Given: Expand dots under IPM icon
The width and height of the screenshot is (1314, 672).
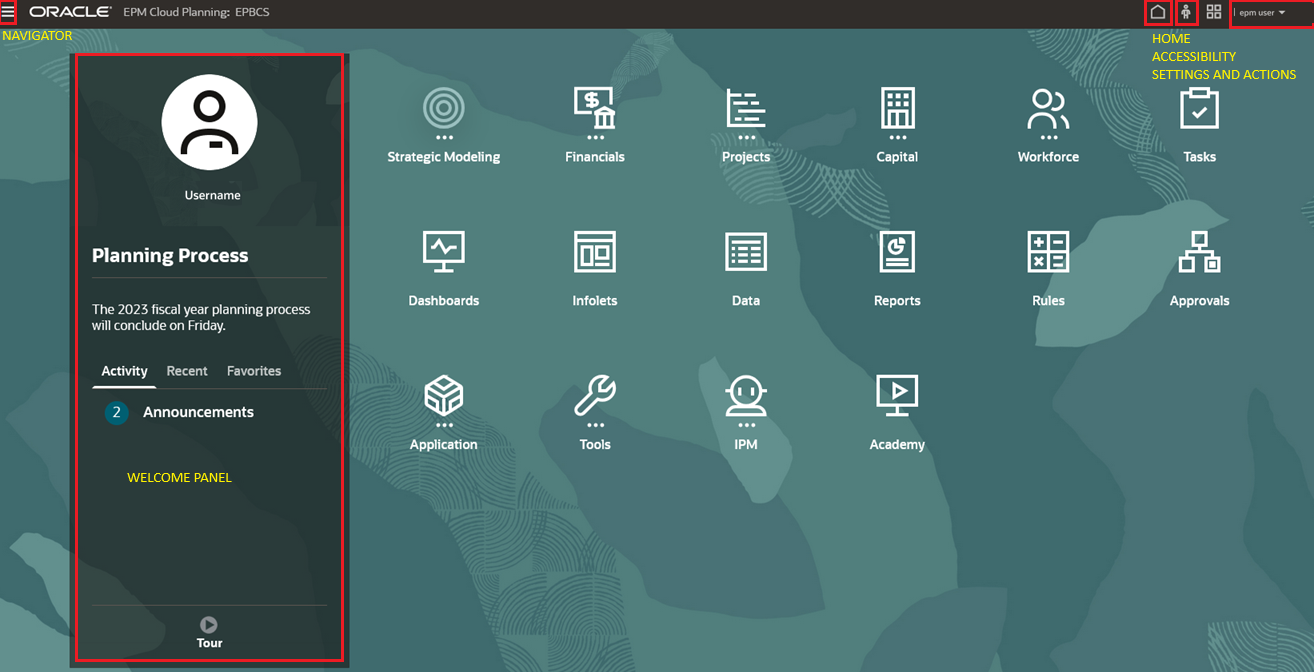Looking at the screenshot, I should (746, 426).
